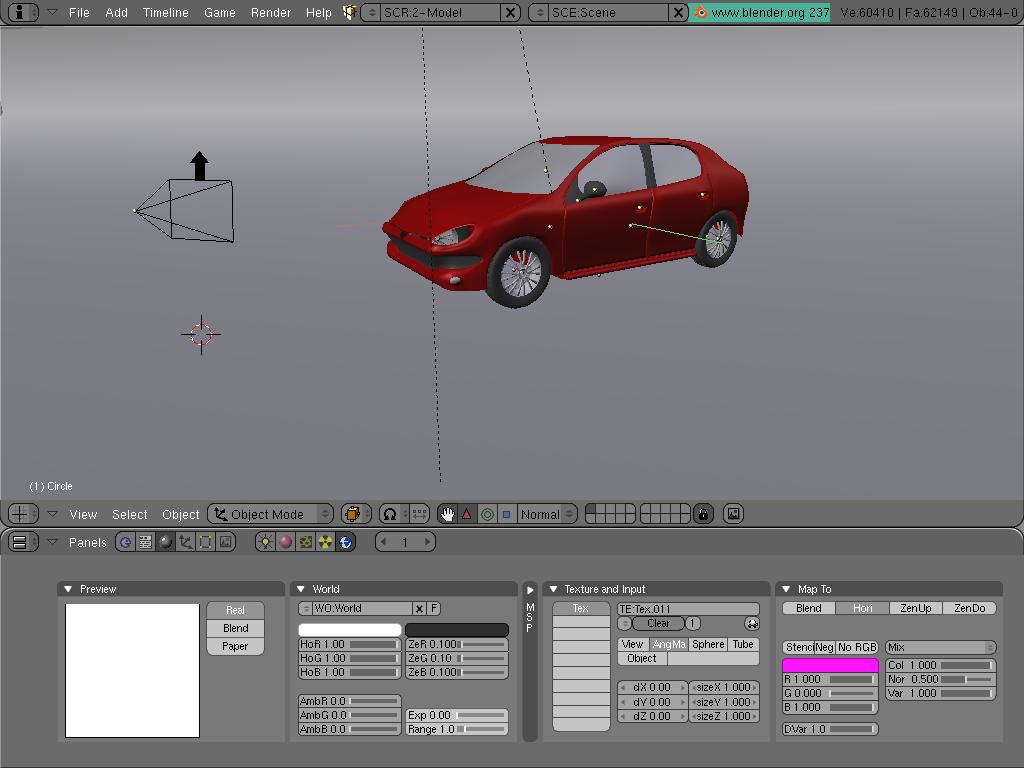Screen dimensions: 1024x768
Task: Open the Normal orientation dropdown
Action: pos(547,514)
